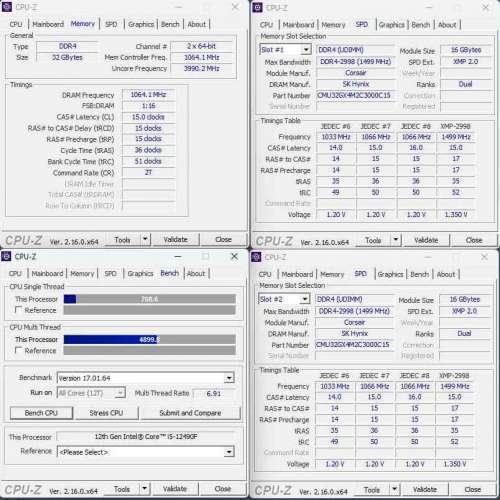Click Tools button in Bench window
Image resolution: width=500 pixels, height=500 pixels.
point(122,489)
